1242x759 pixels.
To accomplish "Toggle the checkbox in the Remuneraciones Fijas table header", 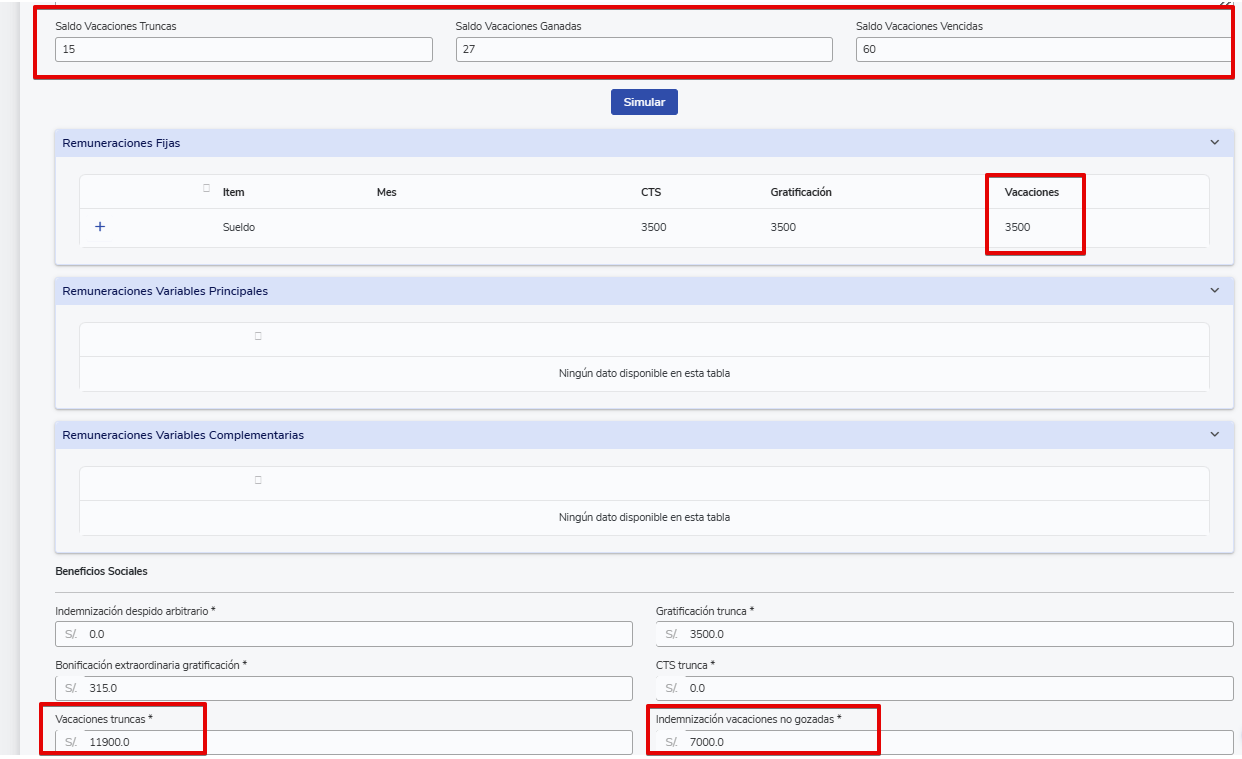I will 207,188.
